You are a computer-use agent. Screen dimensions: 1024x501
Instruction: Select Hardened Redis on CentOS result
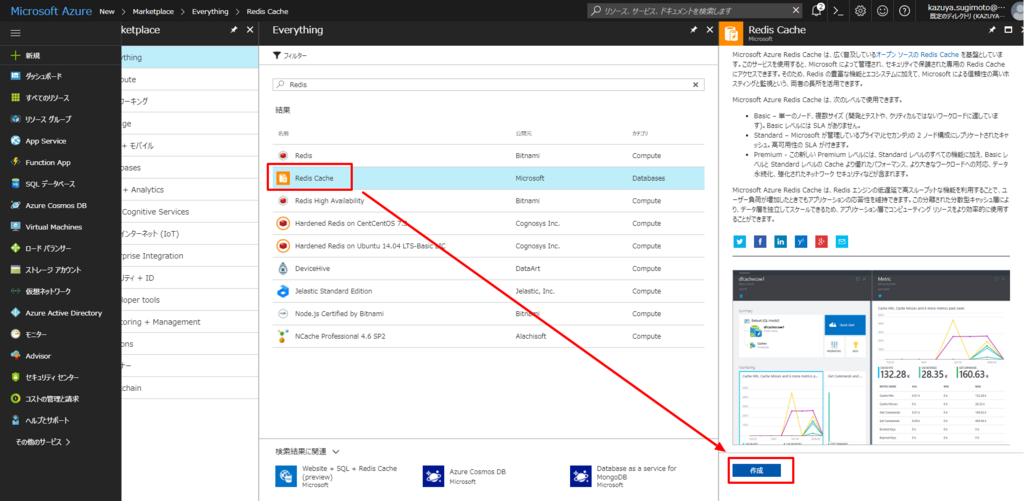pos(488,223)
